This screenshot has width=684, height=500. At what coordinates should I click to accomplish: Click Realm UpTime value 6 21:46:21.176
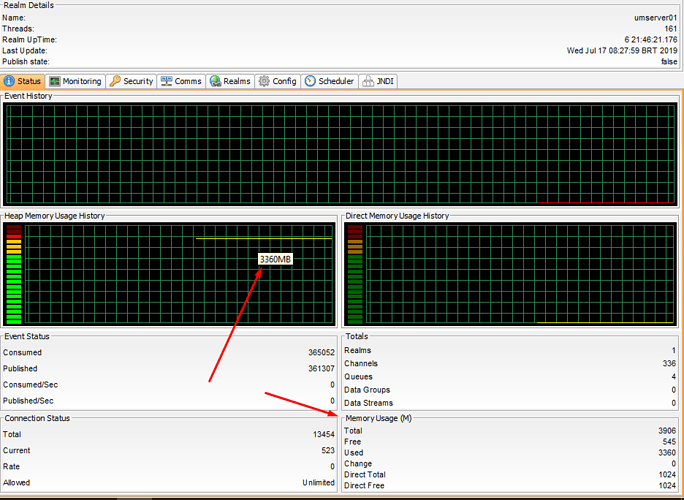(651, 40)
